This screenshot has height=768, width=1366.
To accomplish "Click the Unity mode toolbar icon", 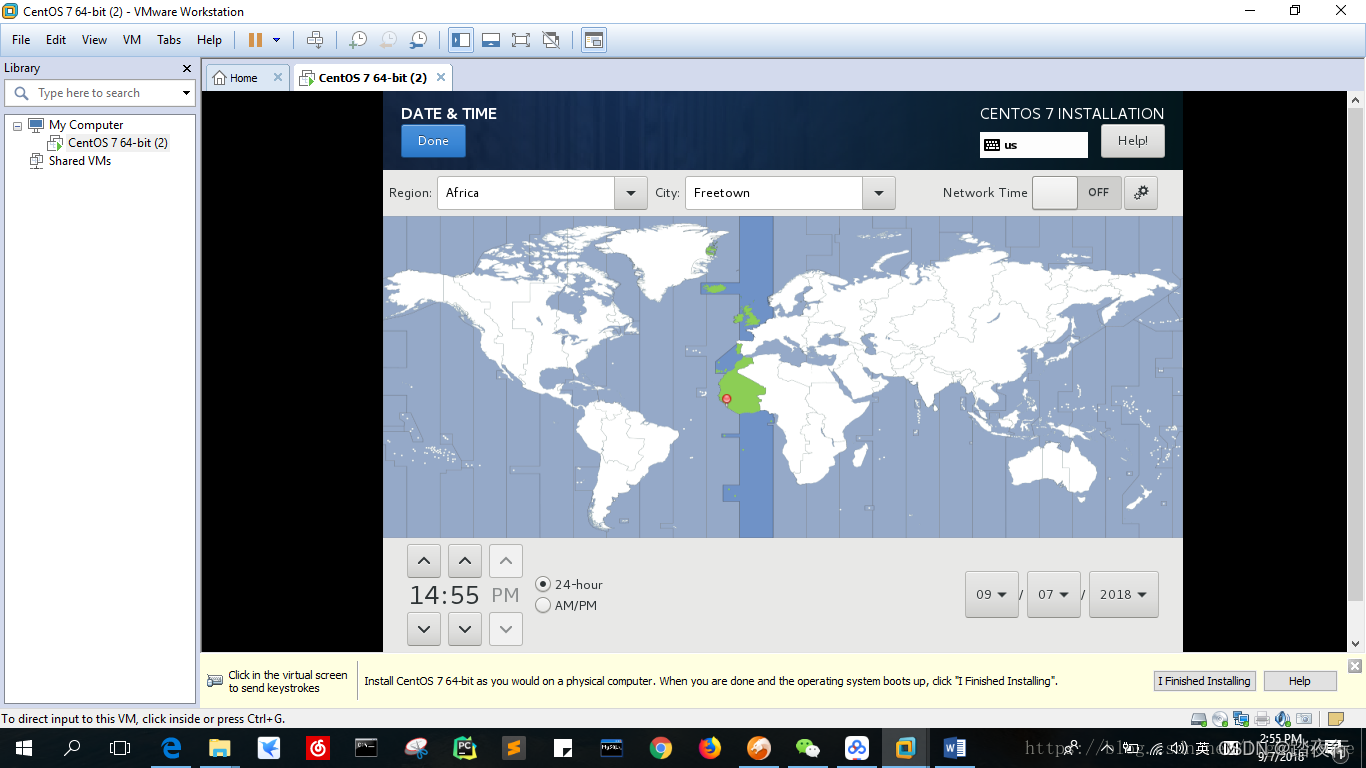I will (551, 40).
